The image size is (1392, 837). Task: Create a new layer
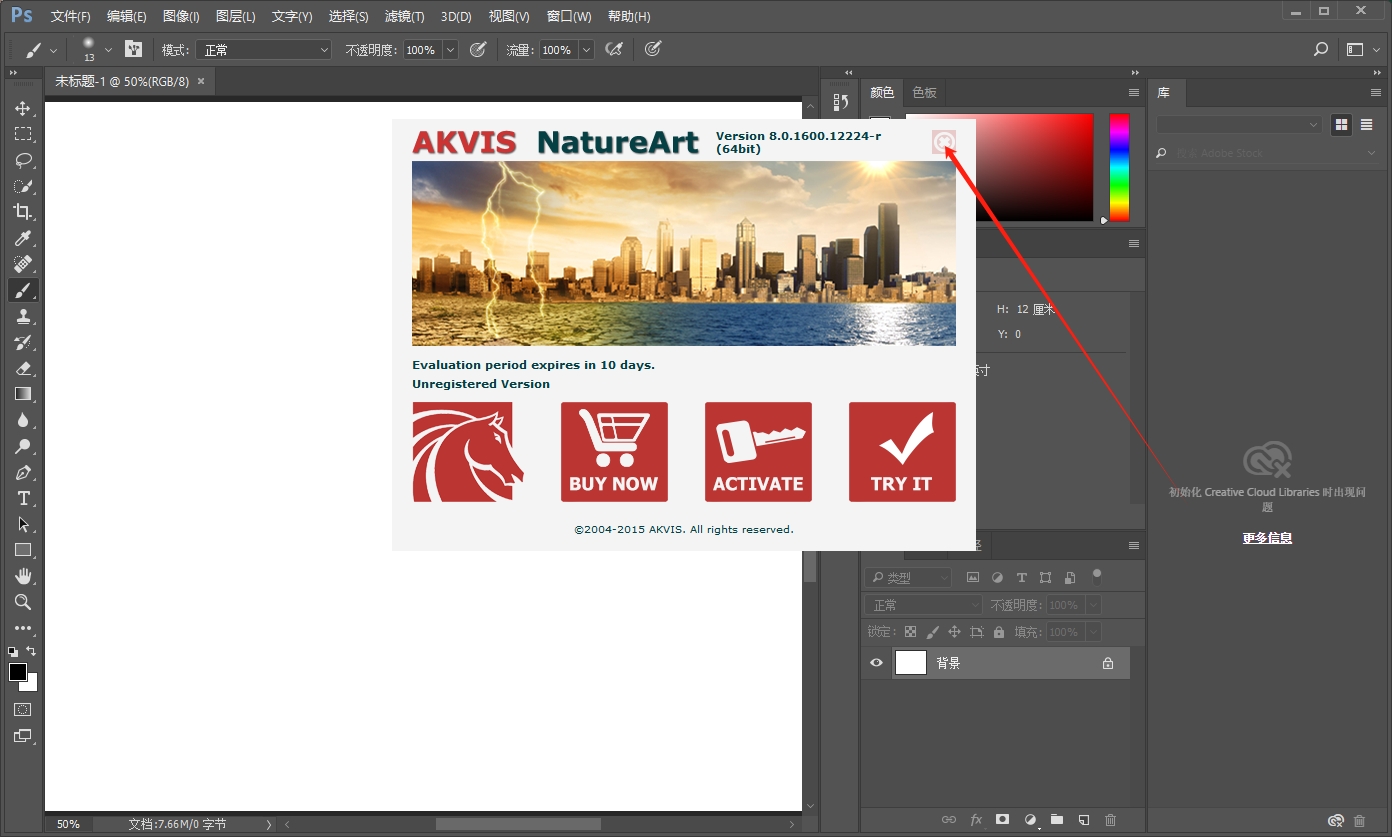(x=1083, y=820)
